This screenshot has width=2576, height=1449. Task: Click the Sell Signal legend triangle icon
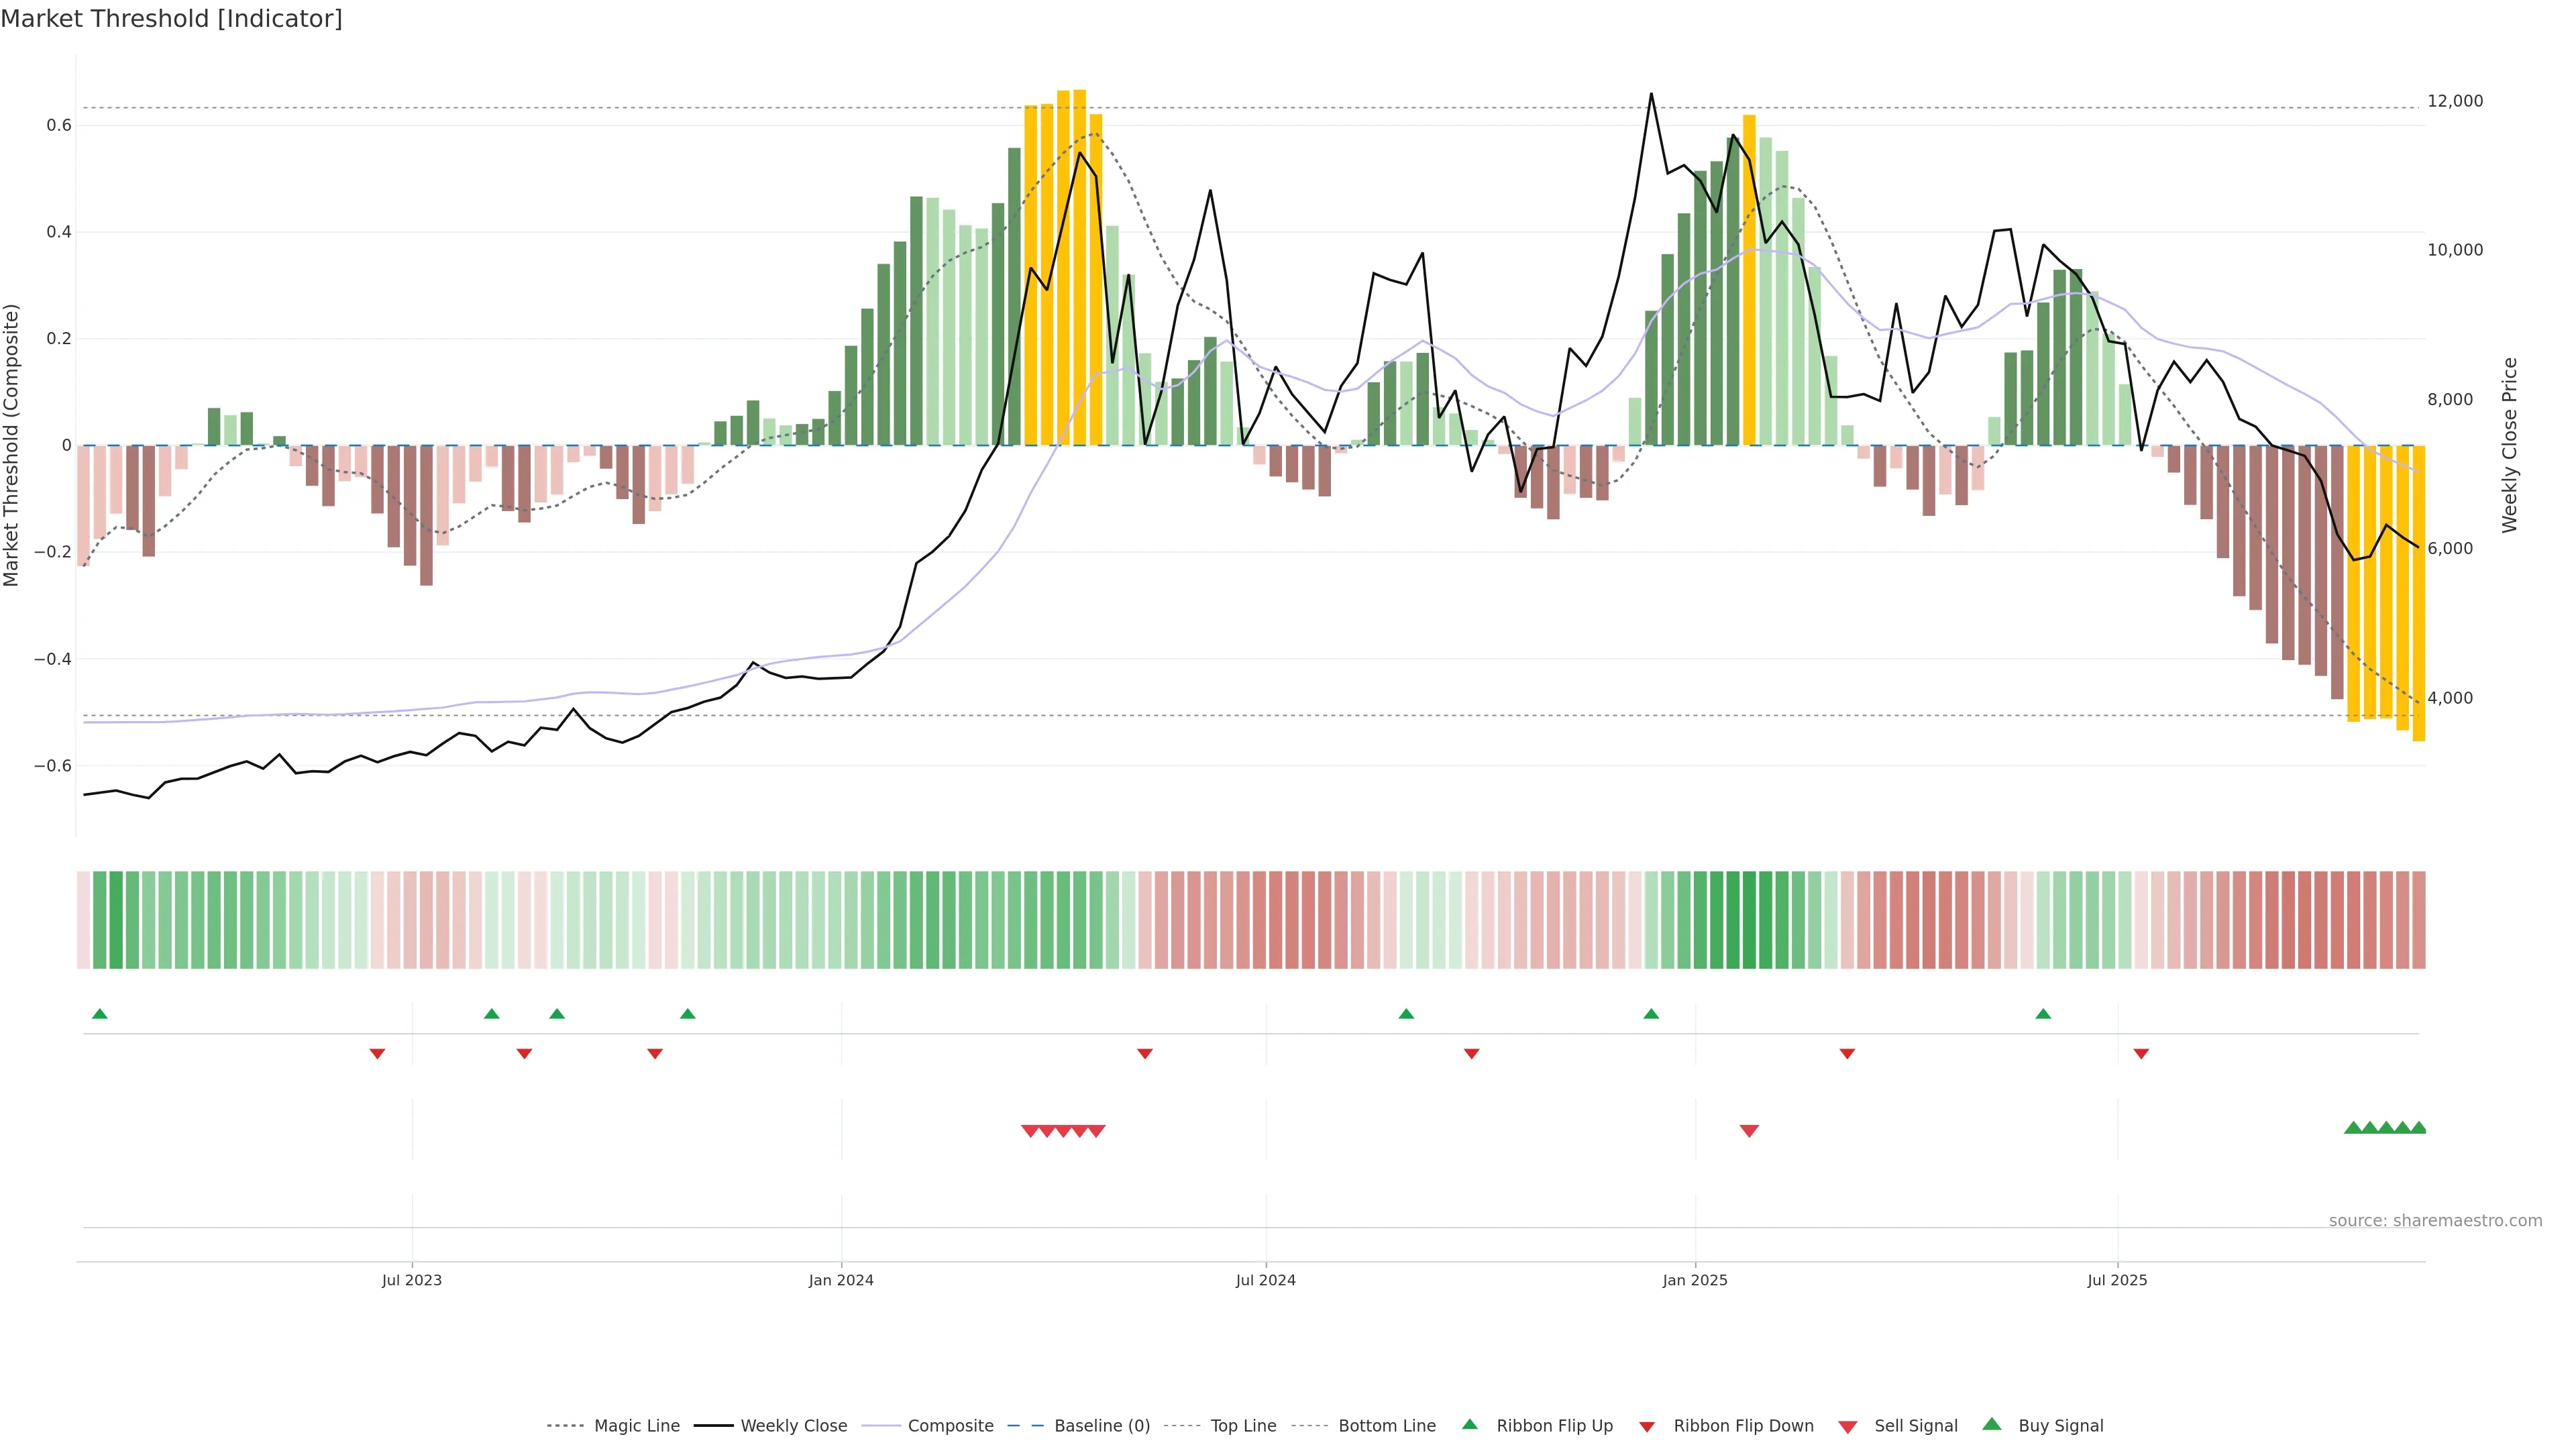pyautogui.click(x=1847, y=1426)
